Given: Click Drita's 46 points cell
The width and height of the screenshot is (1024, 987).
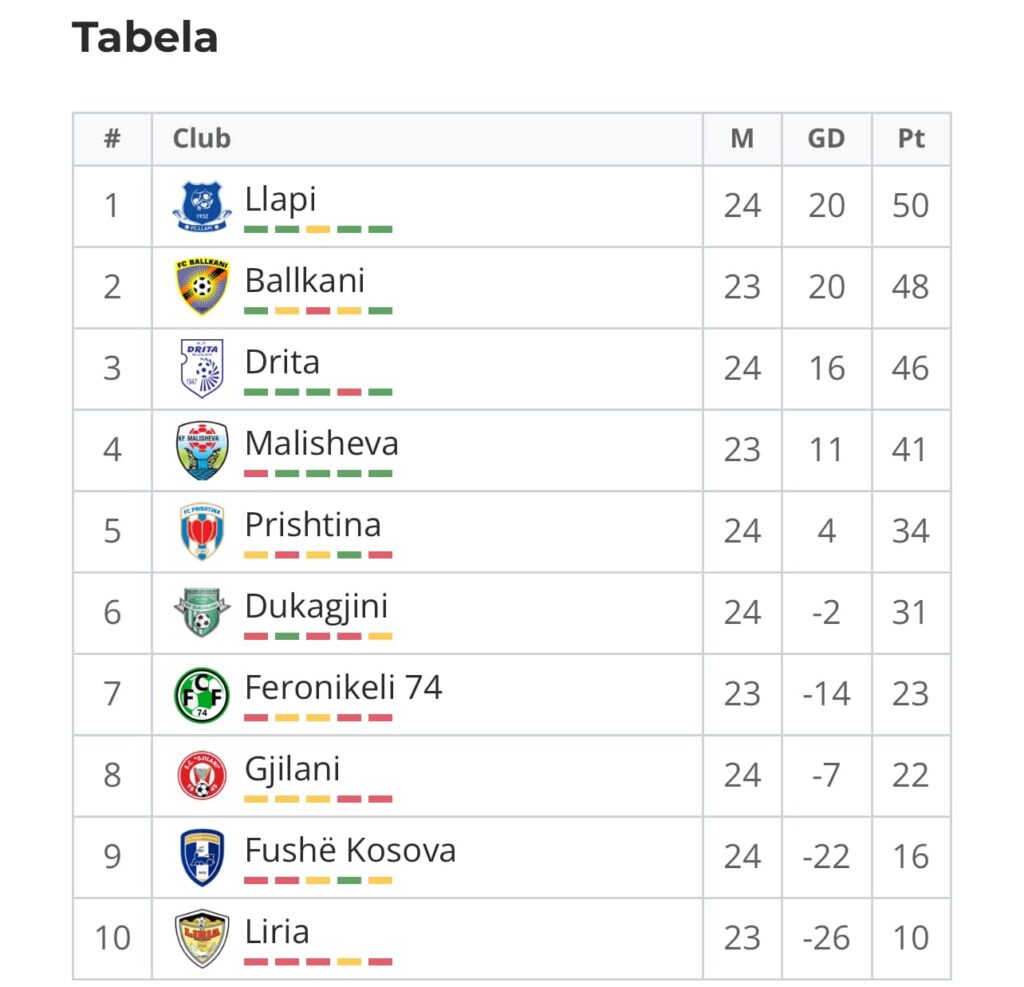Looking at the screenshot, I should point(911,368).
